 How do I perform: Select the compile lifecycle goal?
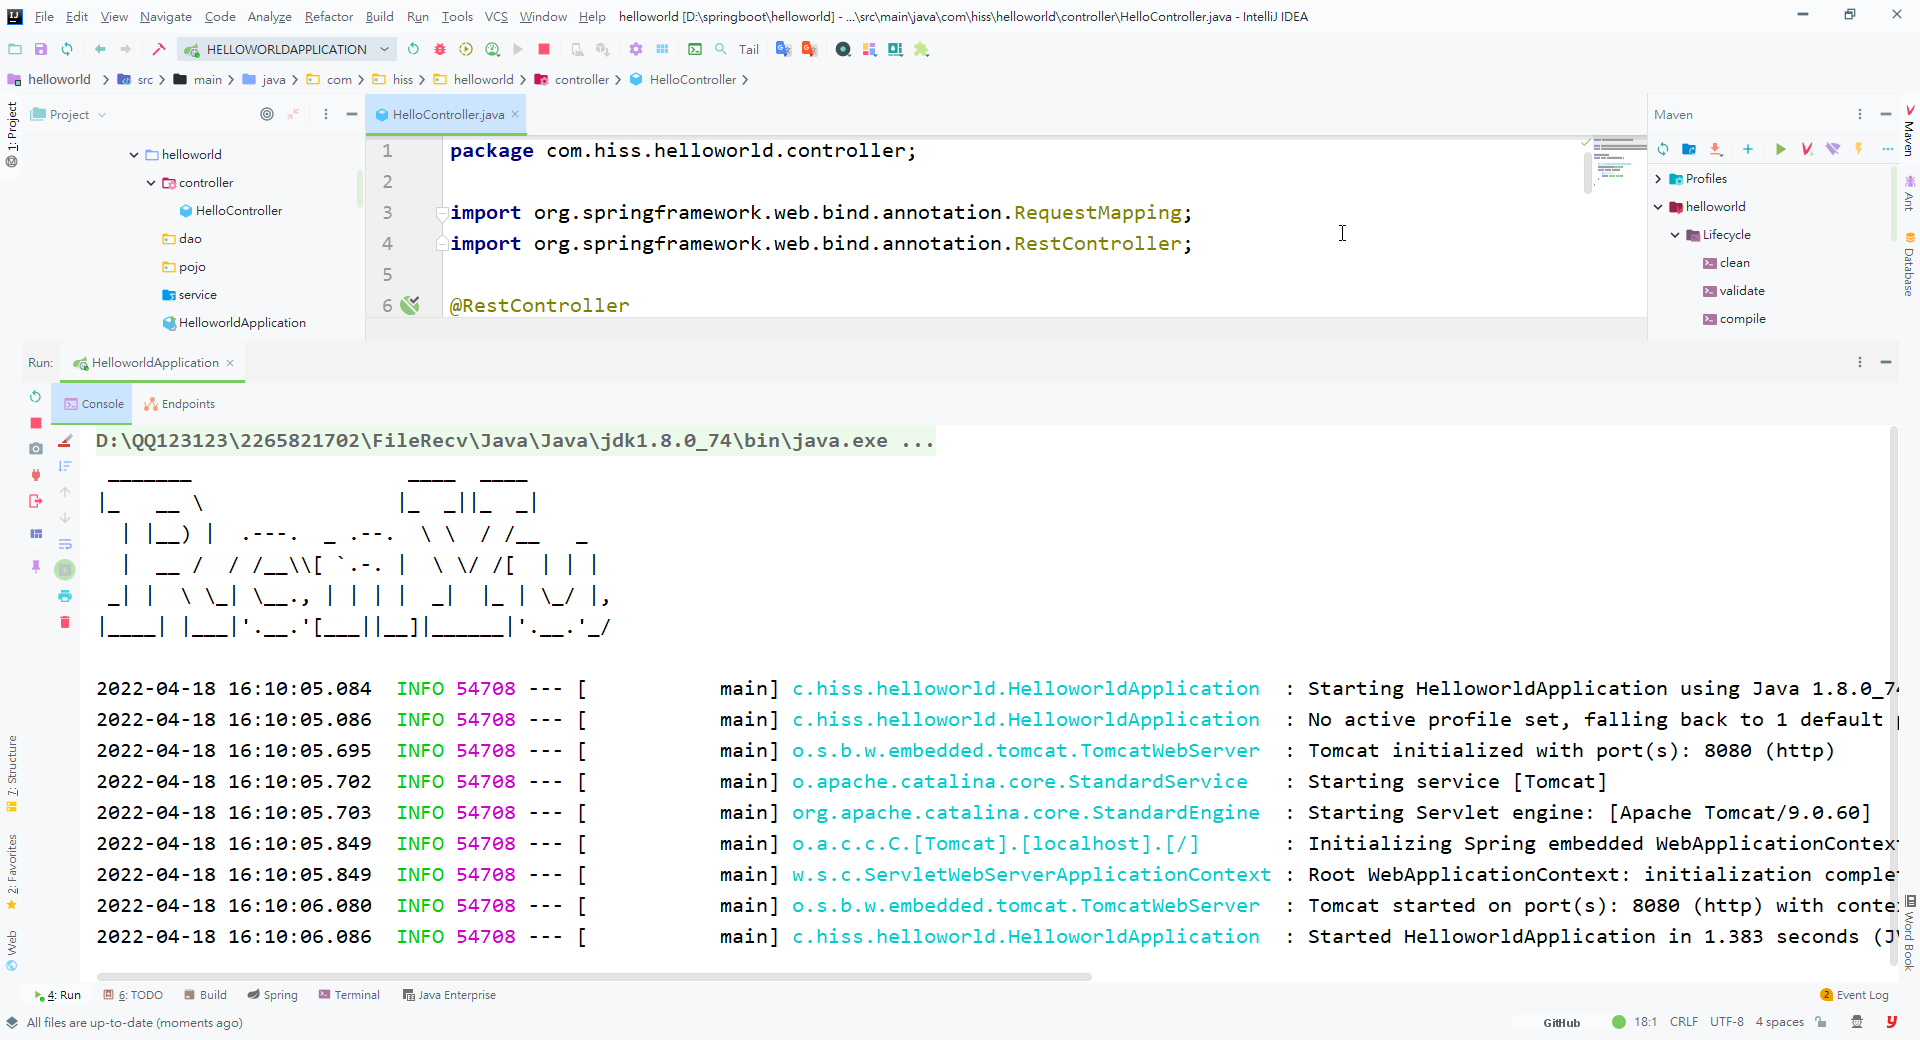(1734, 319)
